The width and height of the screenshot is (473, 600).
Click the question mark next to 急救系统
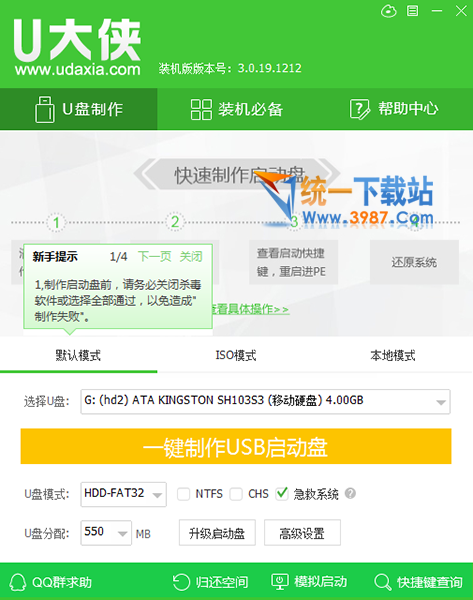(350, 493)
